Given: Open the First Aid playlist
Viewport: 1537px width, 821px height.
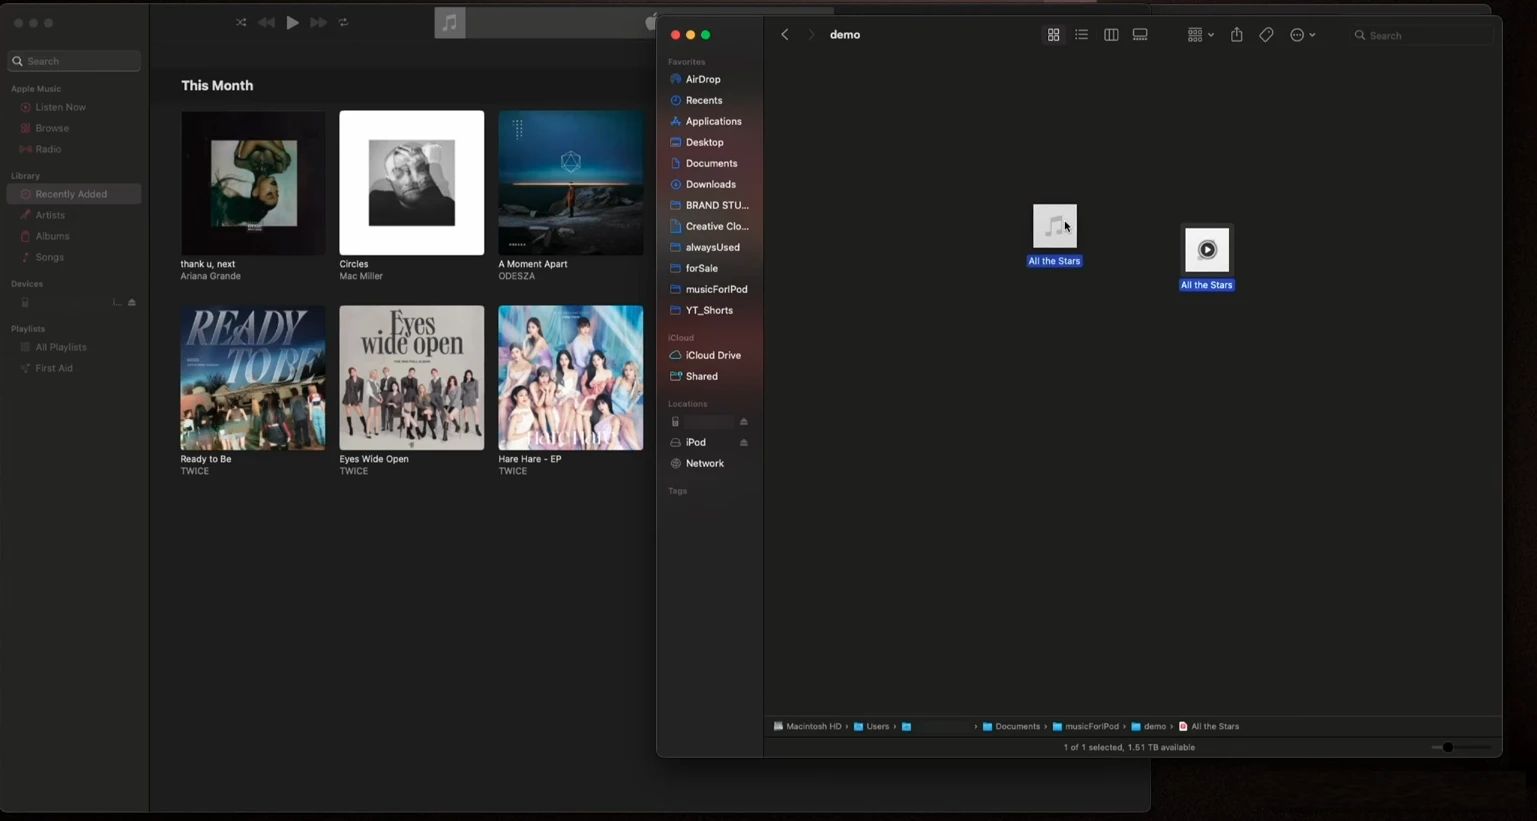Looking at the screenshot, I should point(53,368).
